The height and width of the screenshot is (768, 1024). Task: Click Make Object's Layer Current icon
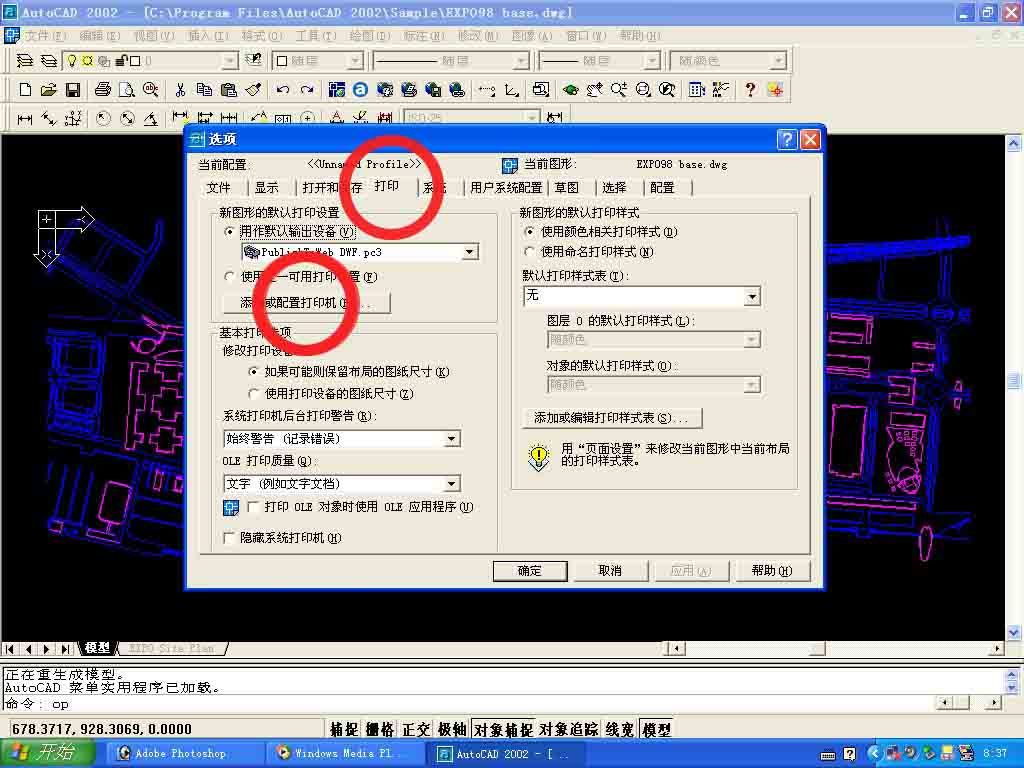coord(25,61)
